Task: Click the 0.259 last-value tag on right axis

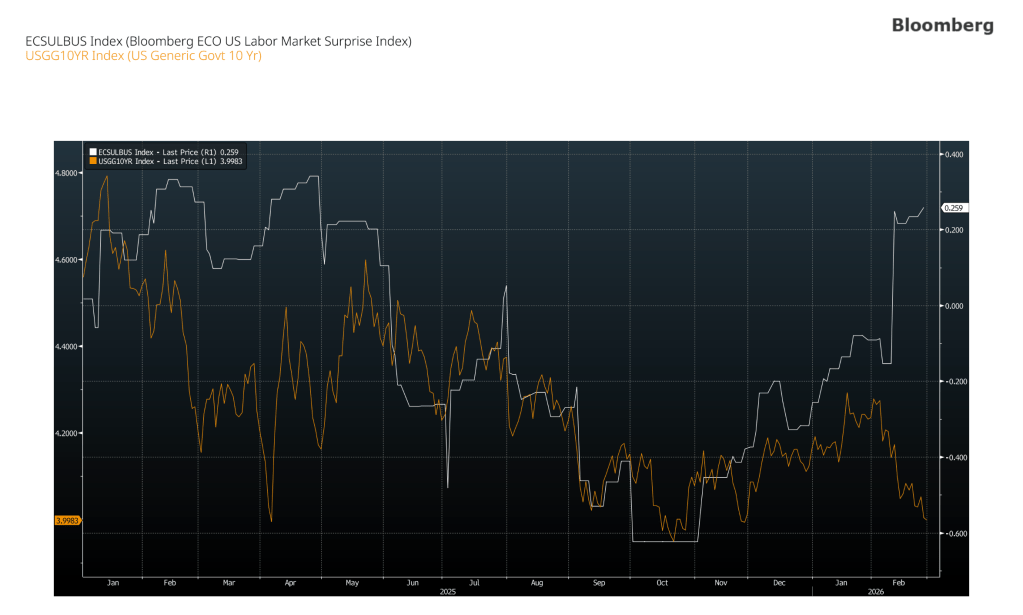Action: coord(956,208)
